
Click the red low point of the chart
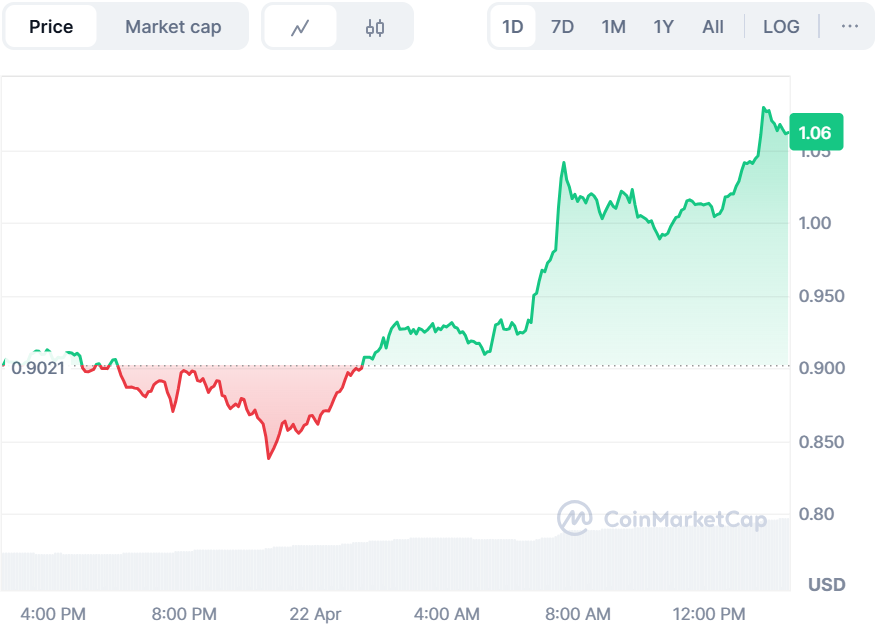(x=268, y=457)
